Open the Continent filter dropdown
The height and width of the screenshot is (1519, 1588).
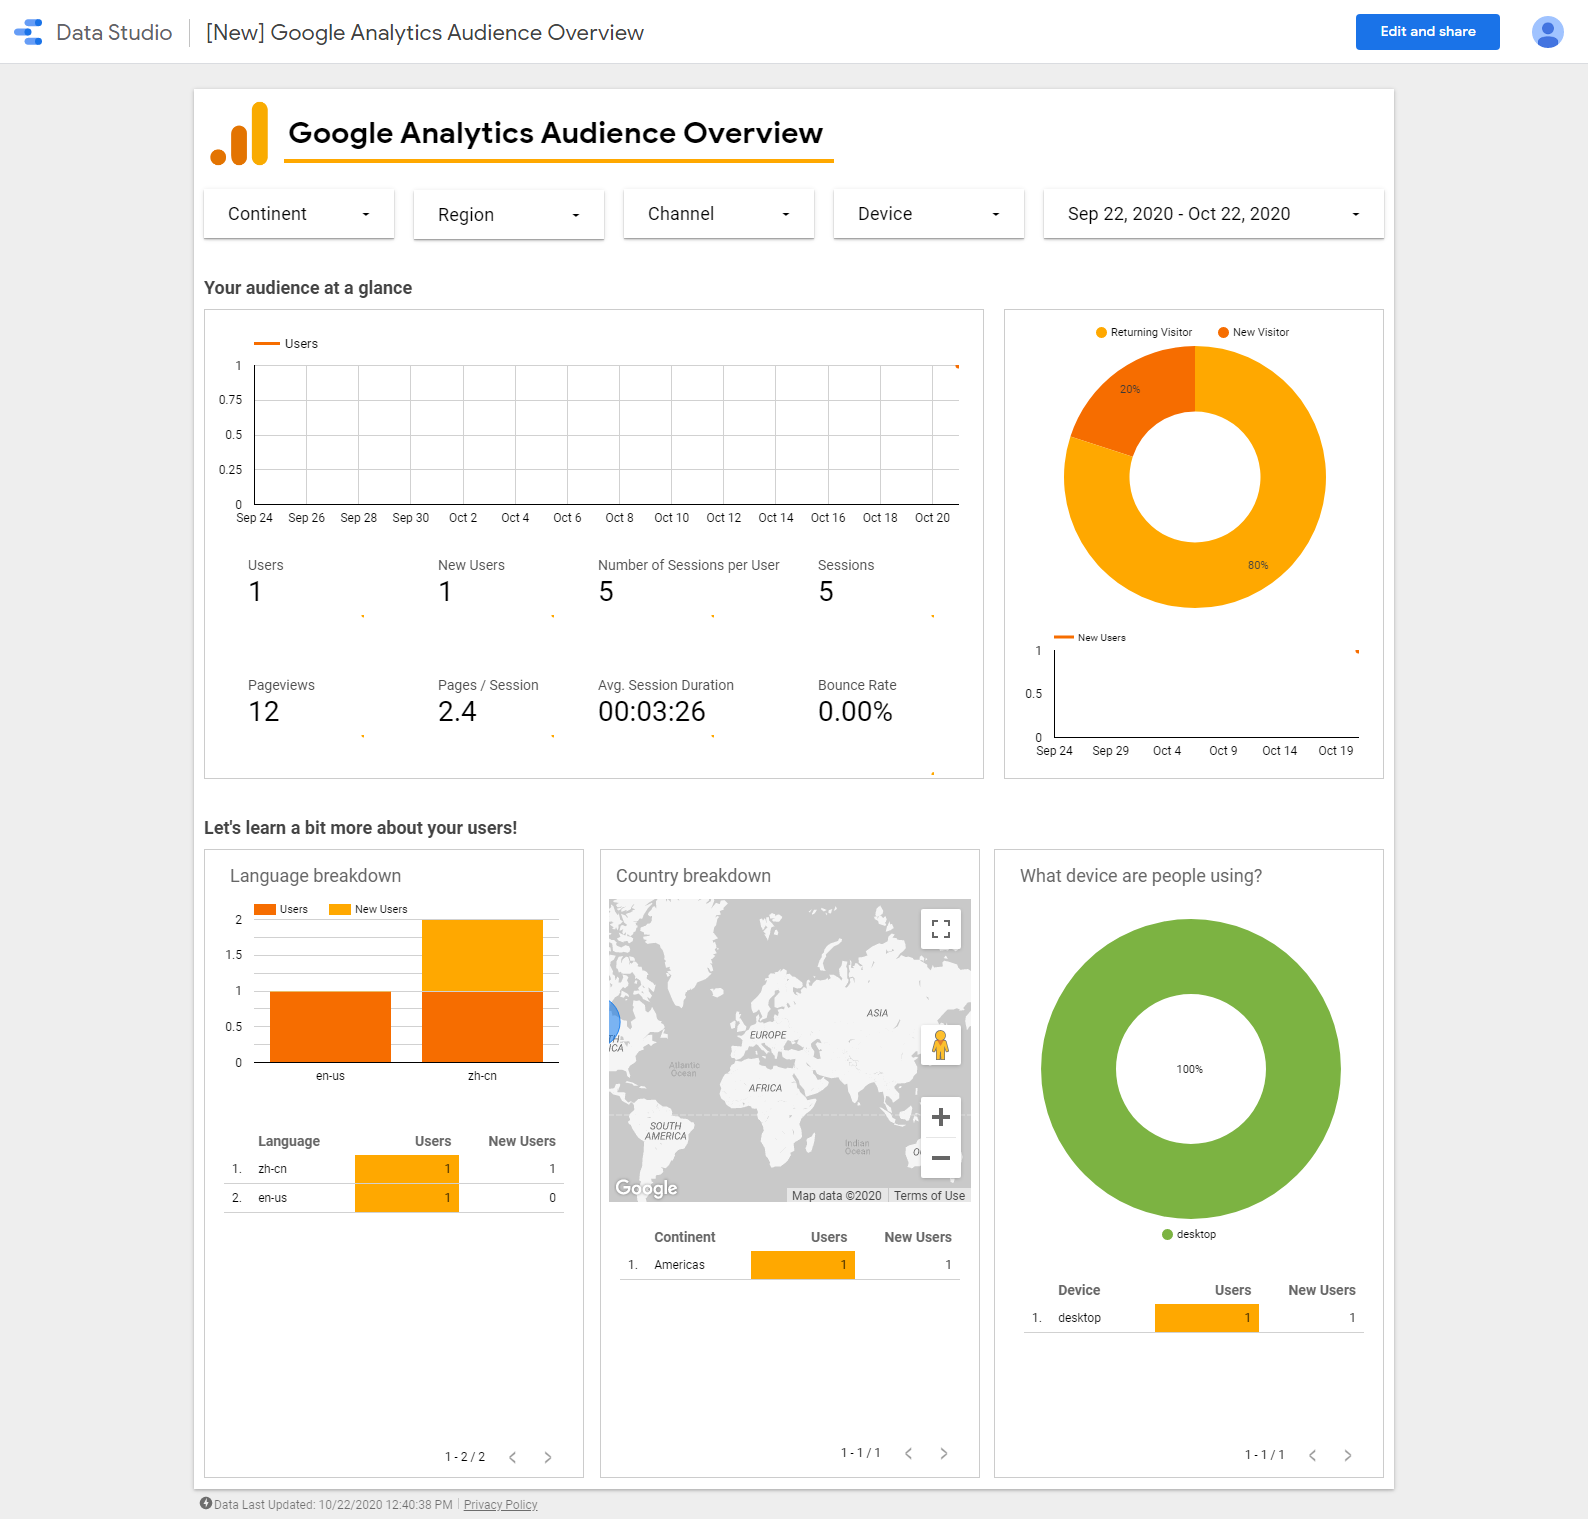click(299, 214)
